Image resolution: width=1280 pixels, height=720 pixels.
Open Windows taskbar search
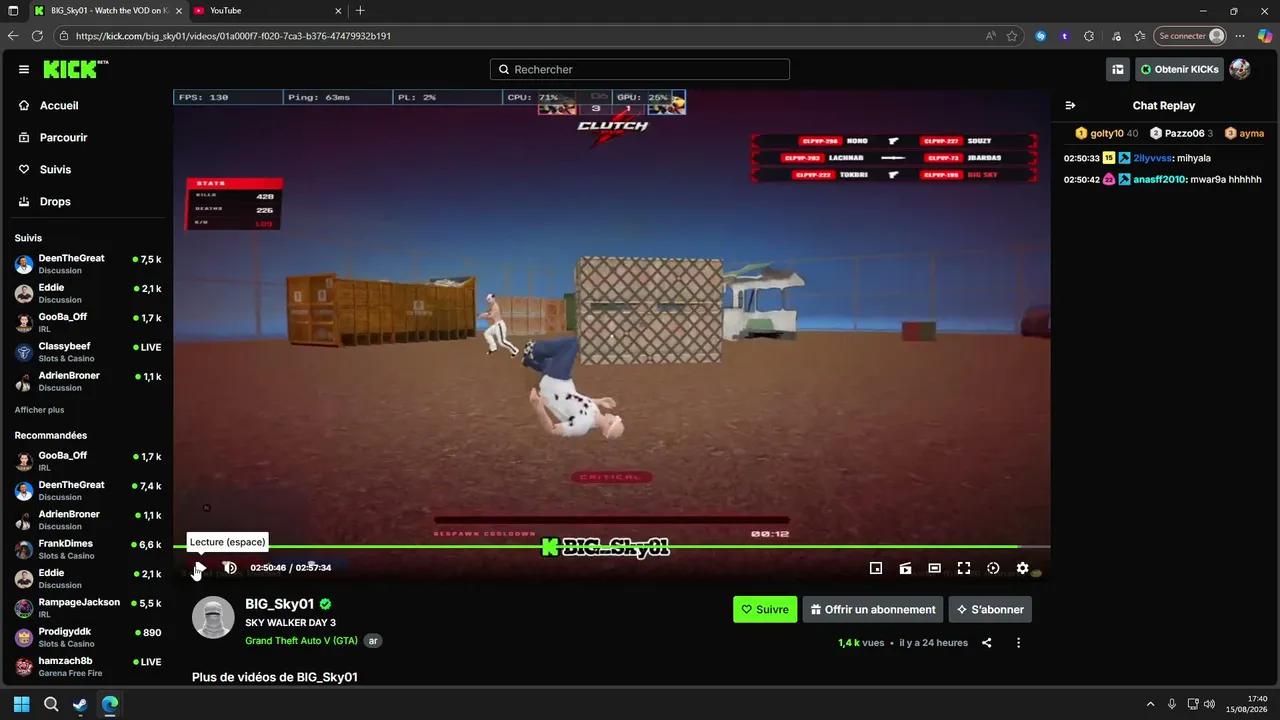click(x=51, y=704)
